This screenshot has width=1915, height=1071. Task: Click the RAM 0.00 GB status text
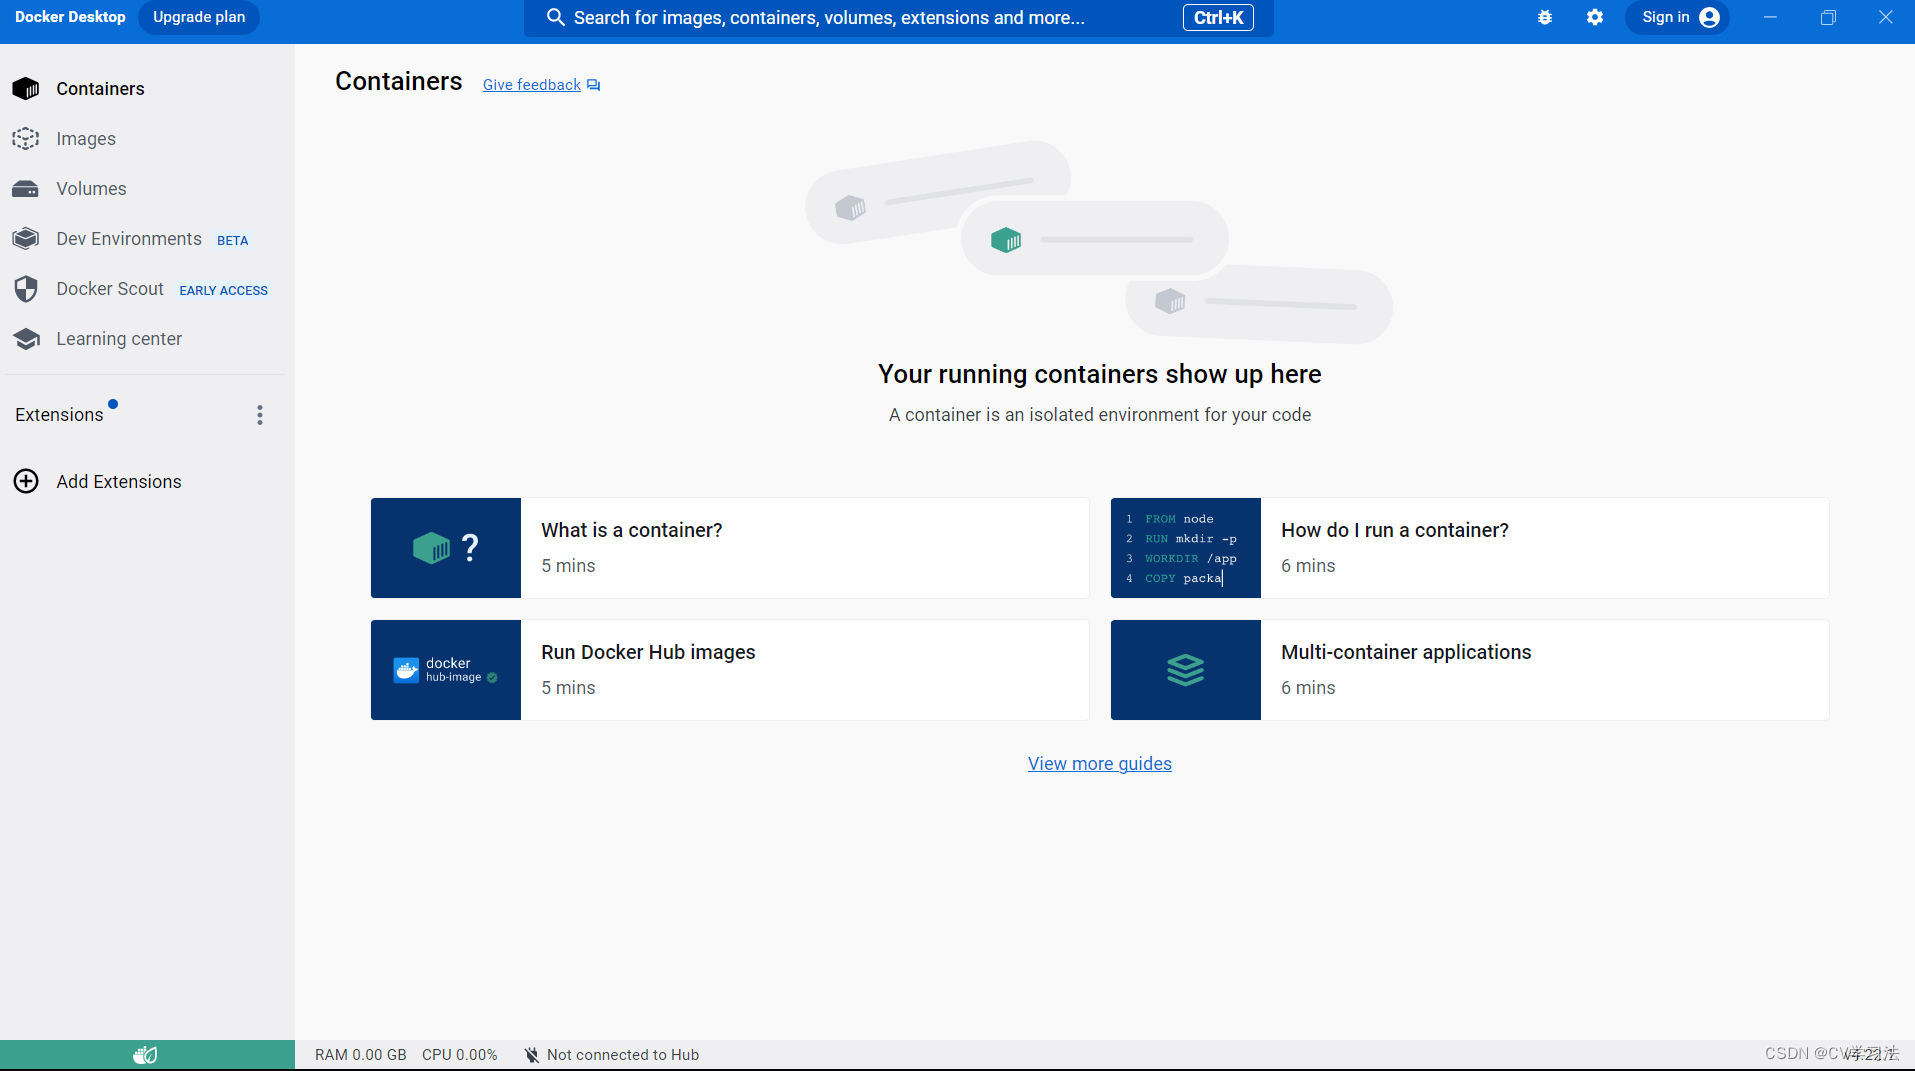(361, 1054)
